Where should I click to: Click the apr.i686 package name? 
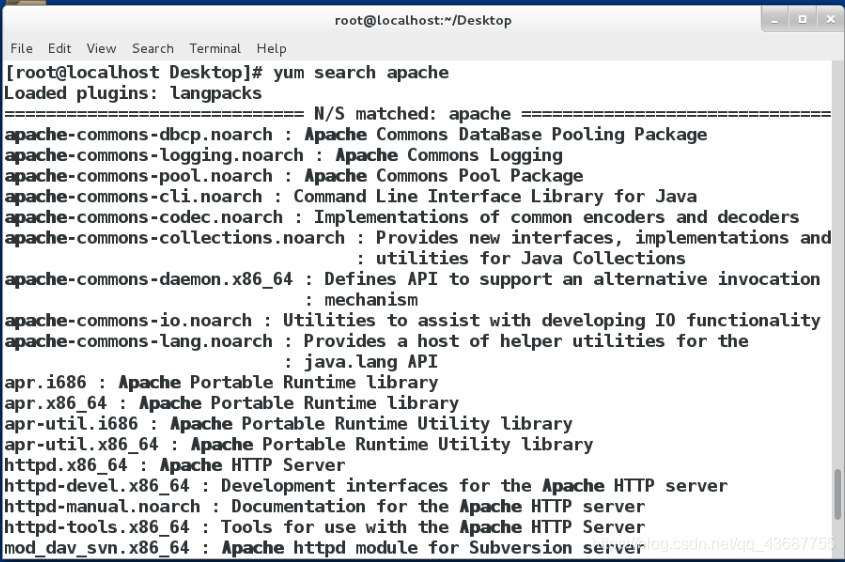[x=45, y=382]
